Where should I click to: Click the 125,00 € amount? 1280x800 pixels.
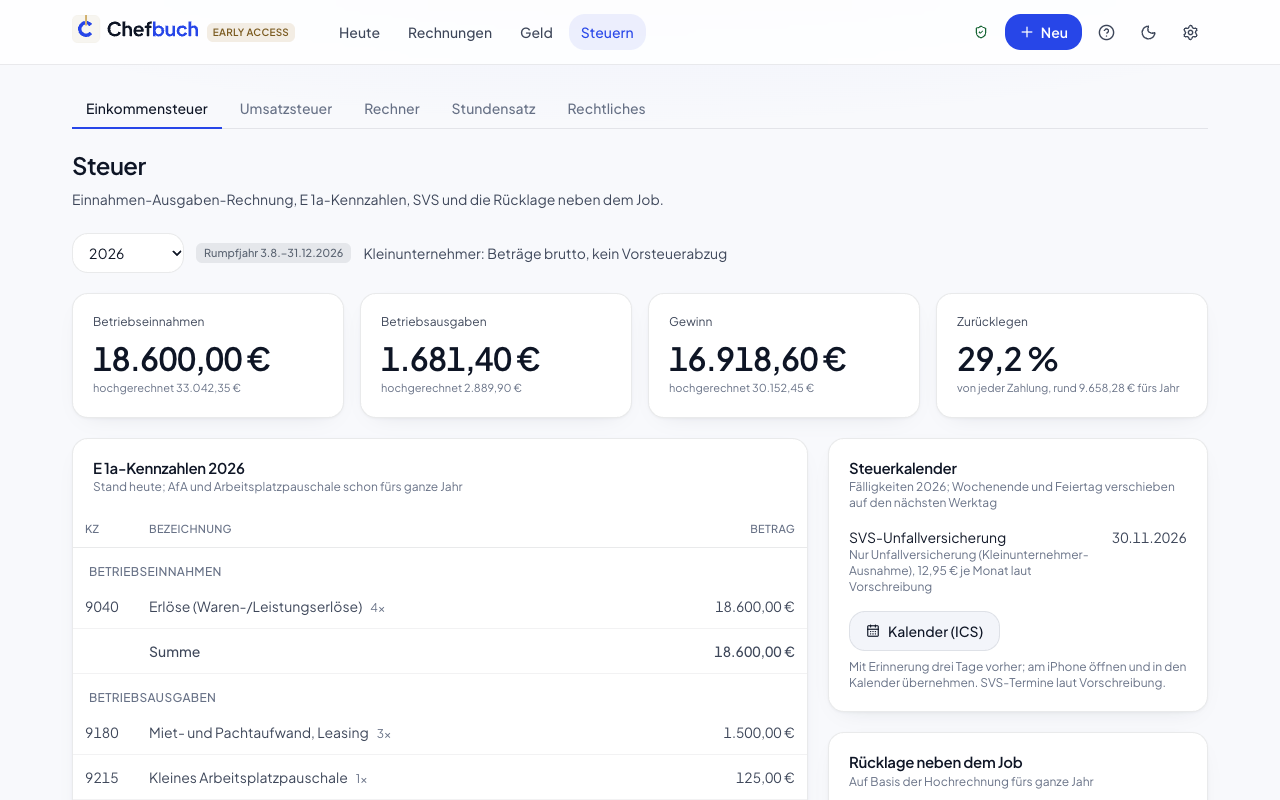point(765,778)
